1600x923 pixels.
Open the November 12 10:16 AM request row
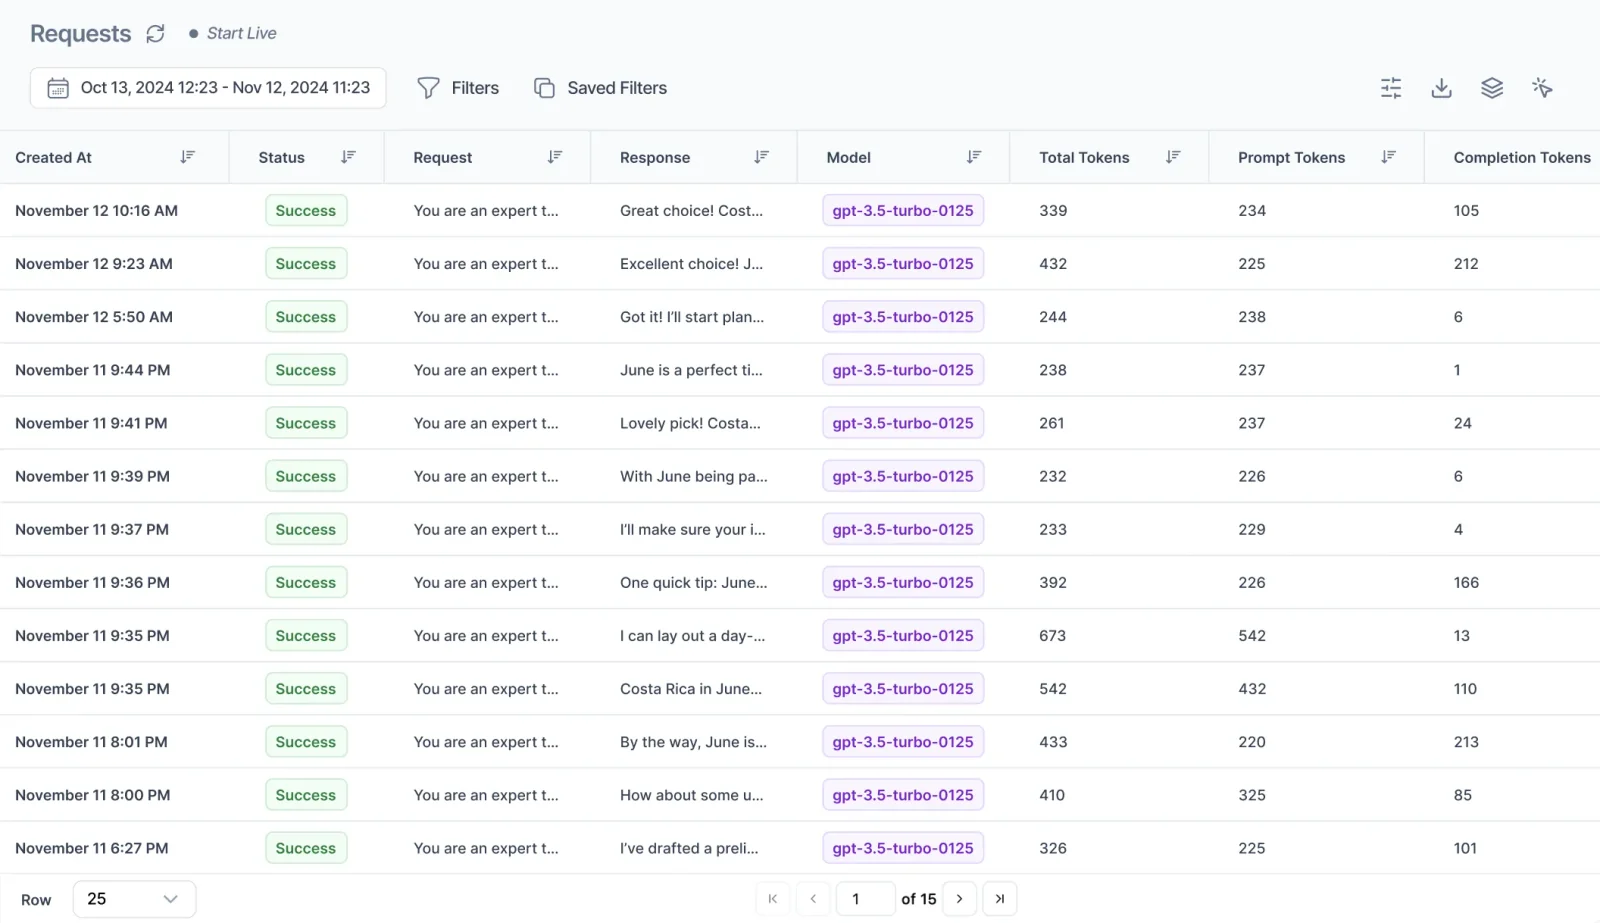click(x=96, y=211)
